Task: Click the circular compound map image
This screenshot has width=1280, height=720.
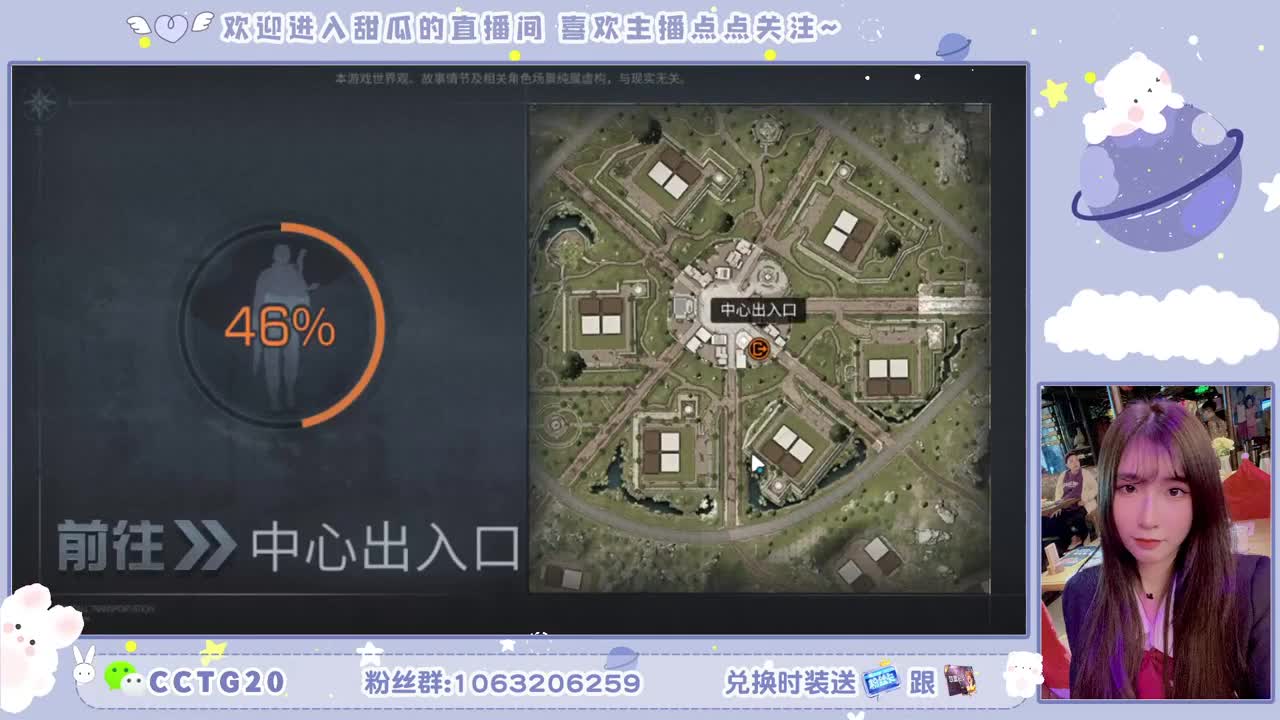Action: tap(759, 348)
